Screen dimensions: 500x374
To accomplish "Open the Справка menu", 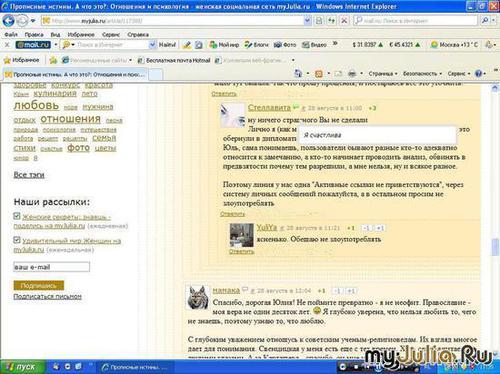I will click(x=138, y=34).
